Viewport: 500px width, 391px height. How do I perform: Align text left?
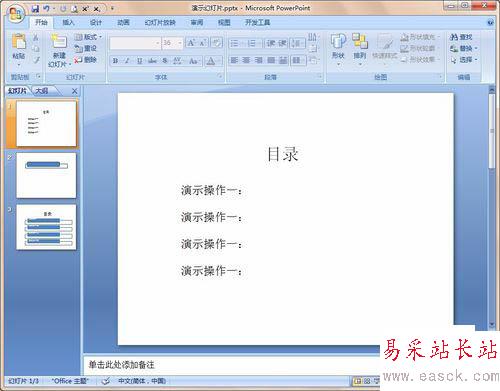[234, 60]
